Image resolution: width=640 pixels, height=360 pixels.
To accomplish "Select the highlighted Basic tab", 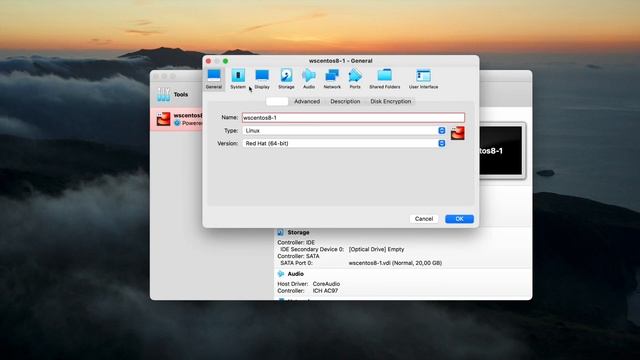I will pyautogui.click(x=277, y=101).
